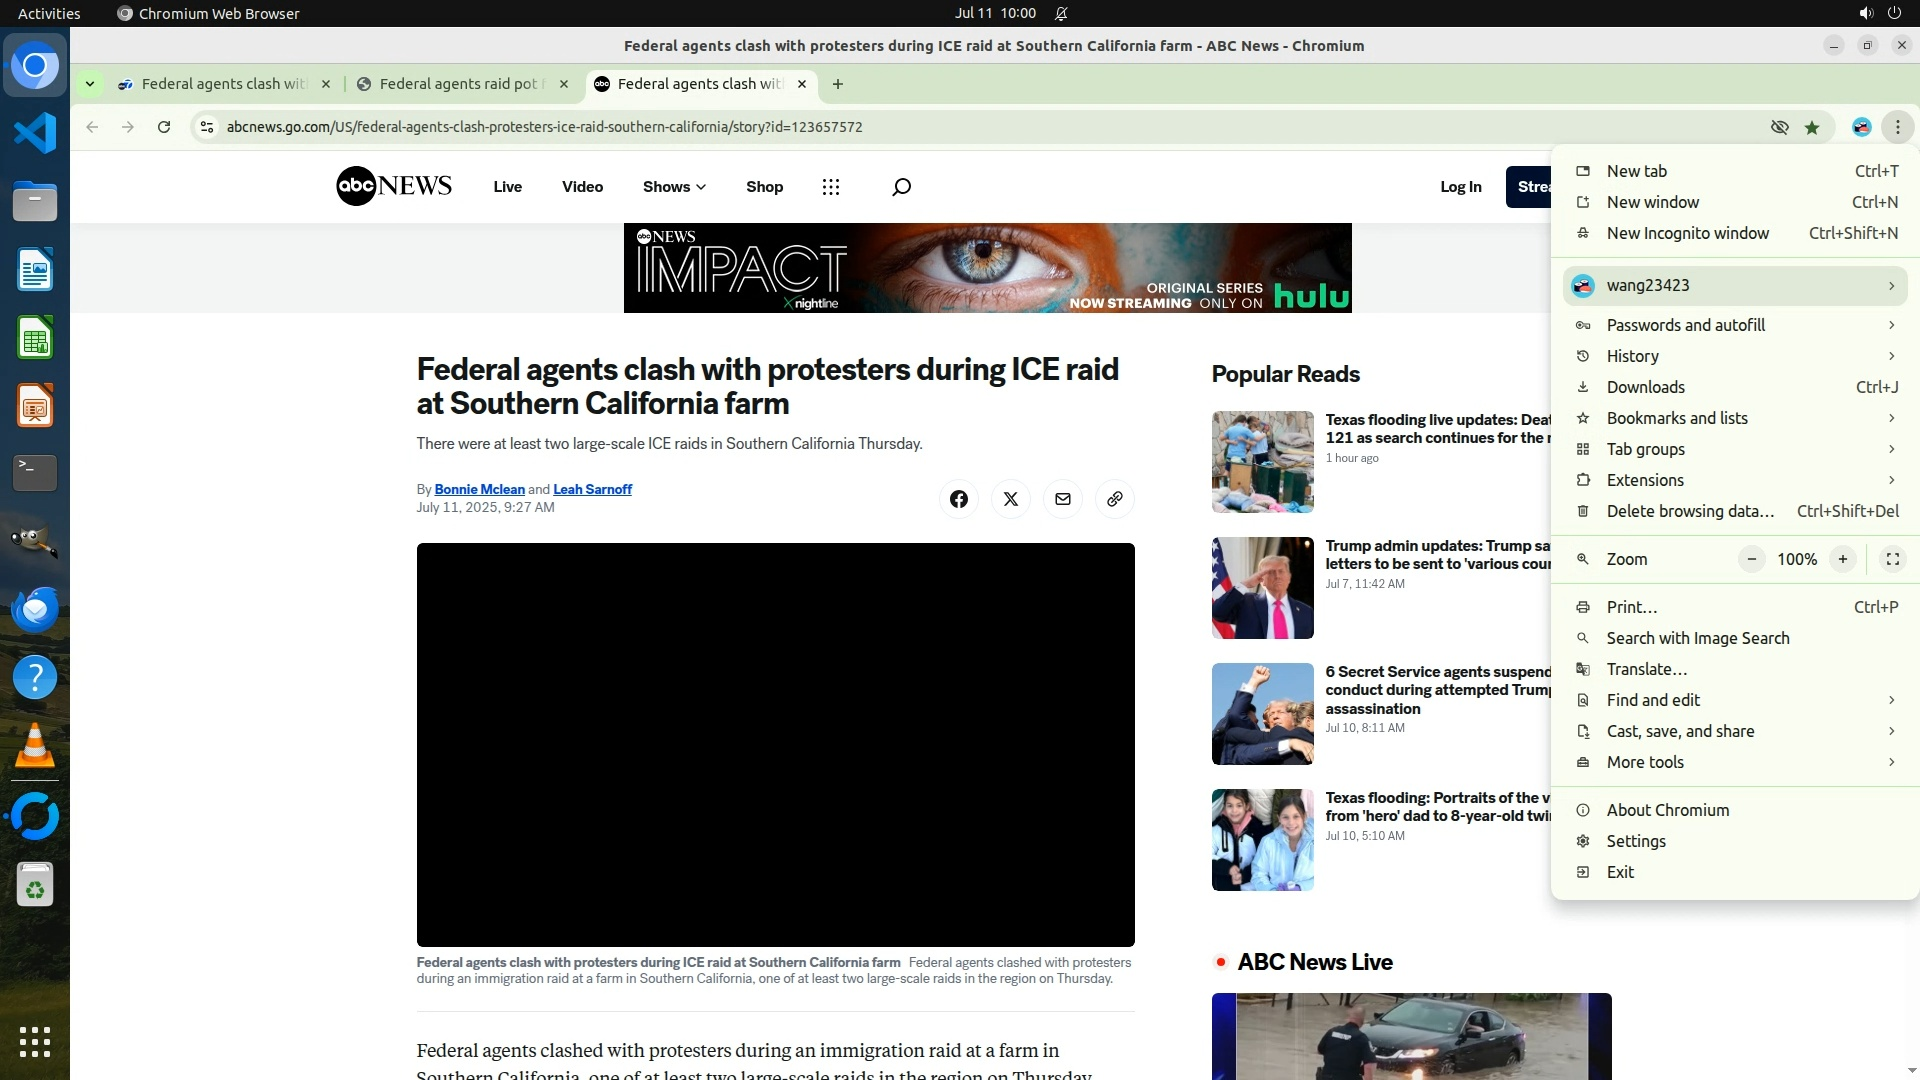The width and height of the screenshot is (1920, 1080).
Task: Toggle tracking protection eye icon
Action: 1779,127
